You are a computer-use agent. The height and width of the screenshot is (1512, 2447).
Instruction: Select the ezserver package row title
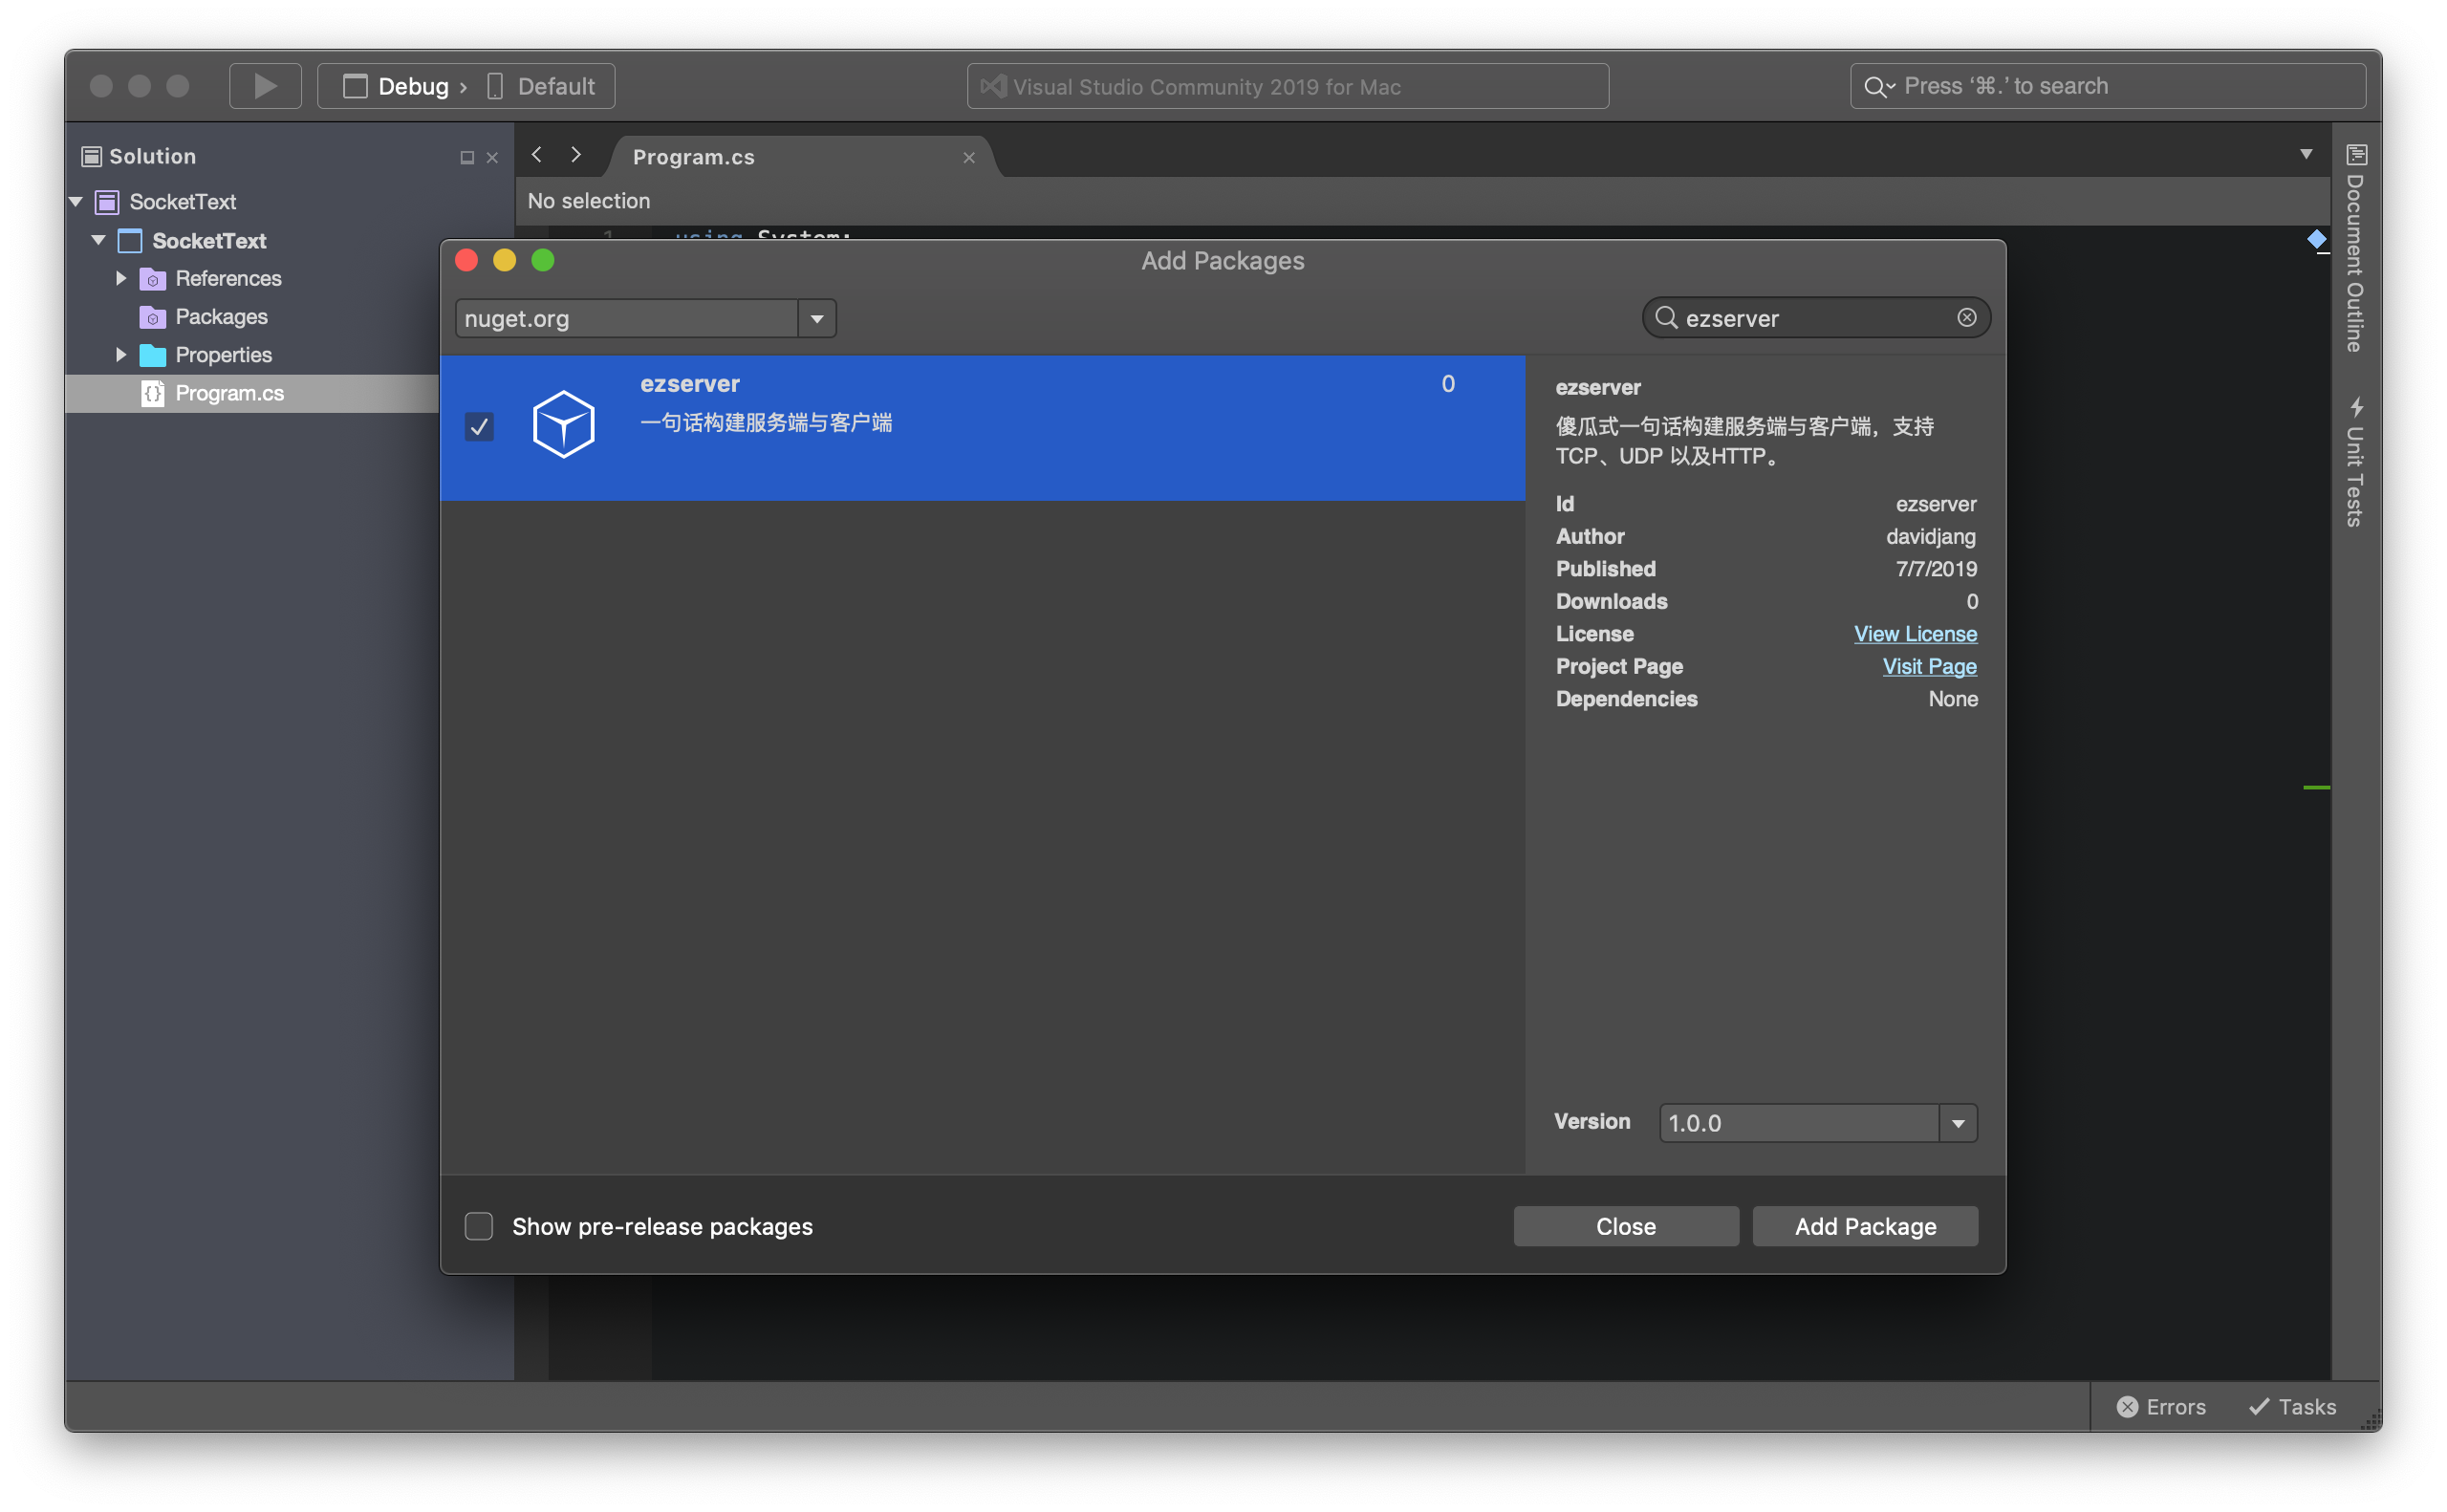[x=690, y=384]
